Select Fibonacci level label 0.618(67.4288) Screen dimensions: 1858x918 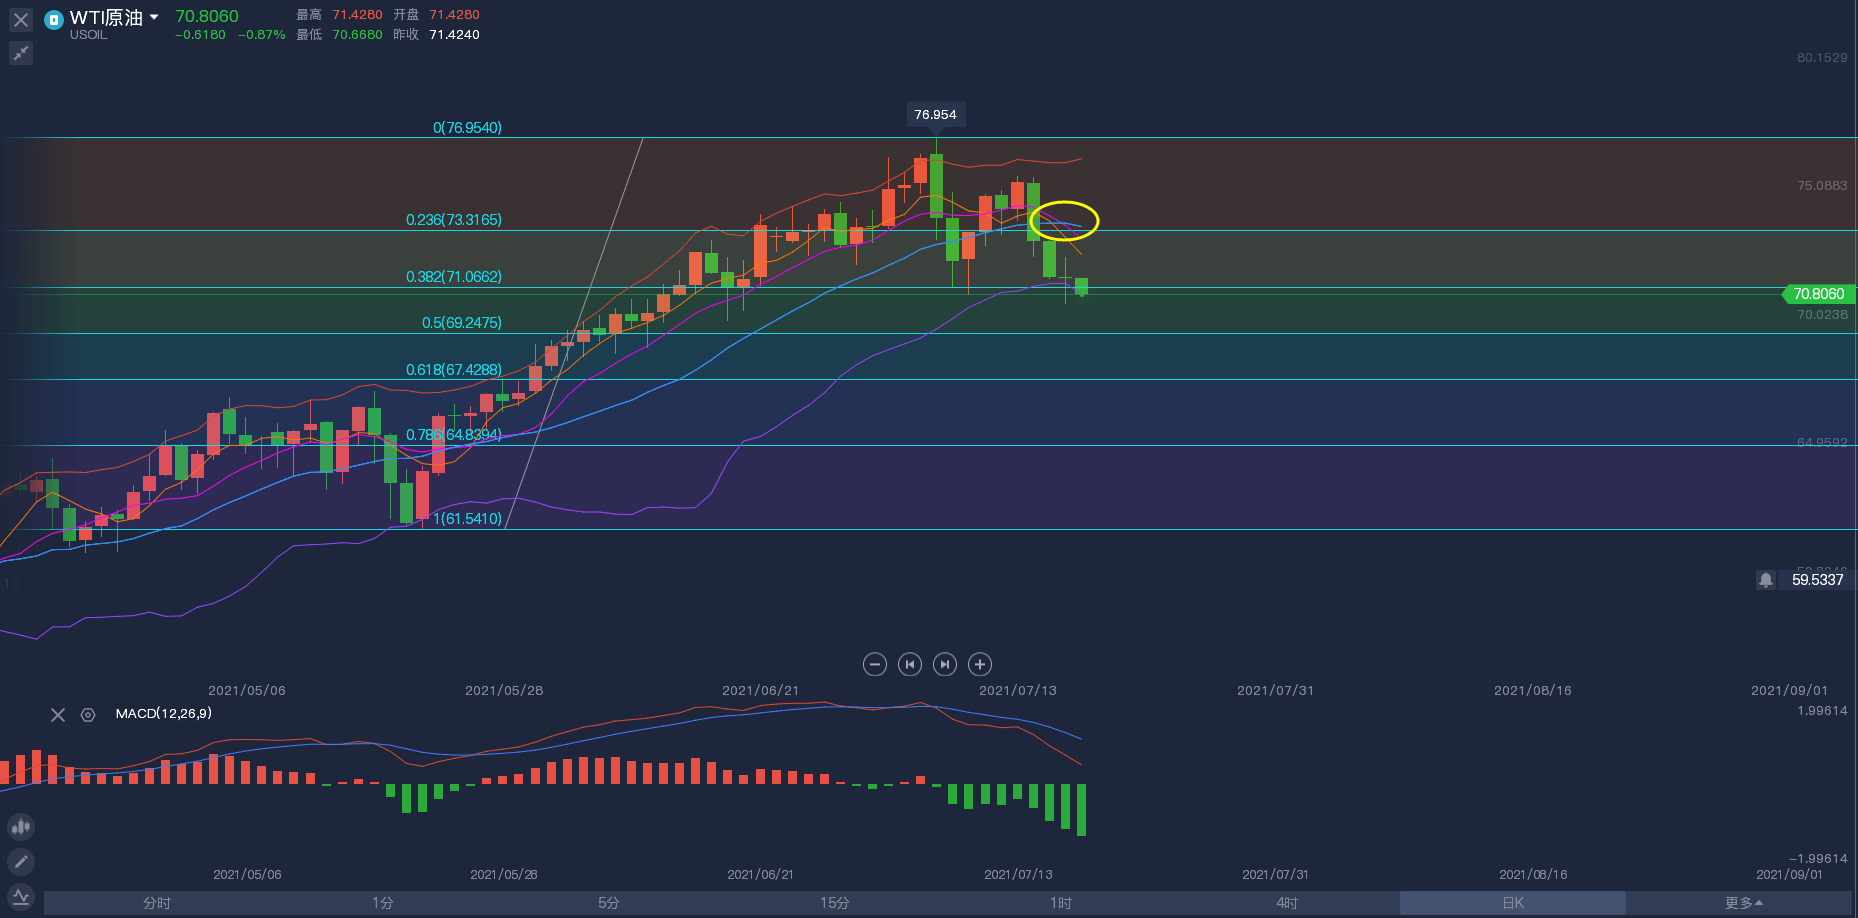coord(454,370)
